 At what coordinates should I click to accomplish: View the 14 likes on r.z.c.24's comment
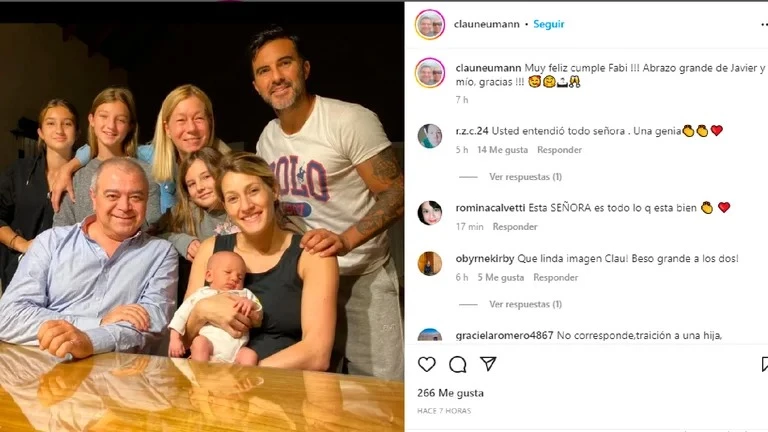tap(502, 150)
